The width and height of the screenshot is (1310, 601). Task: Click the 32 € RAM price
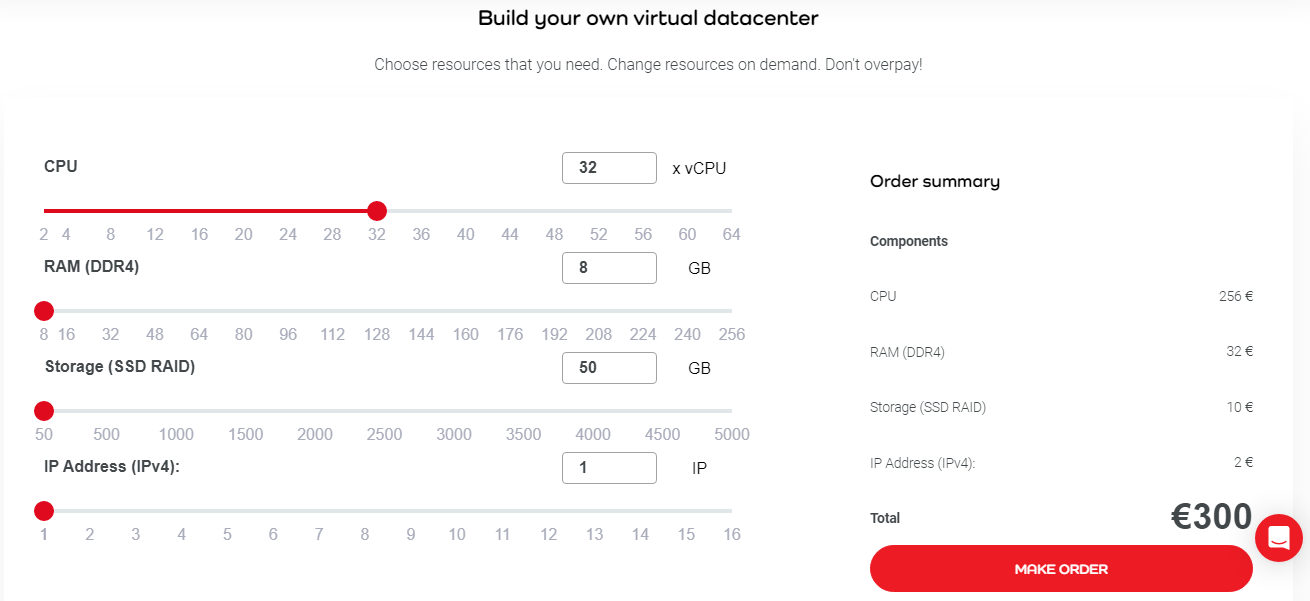(1240, 351)
